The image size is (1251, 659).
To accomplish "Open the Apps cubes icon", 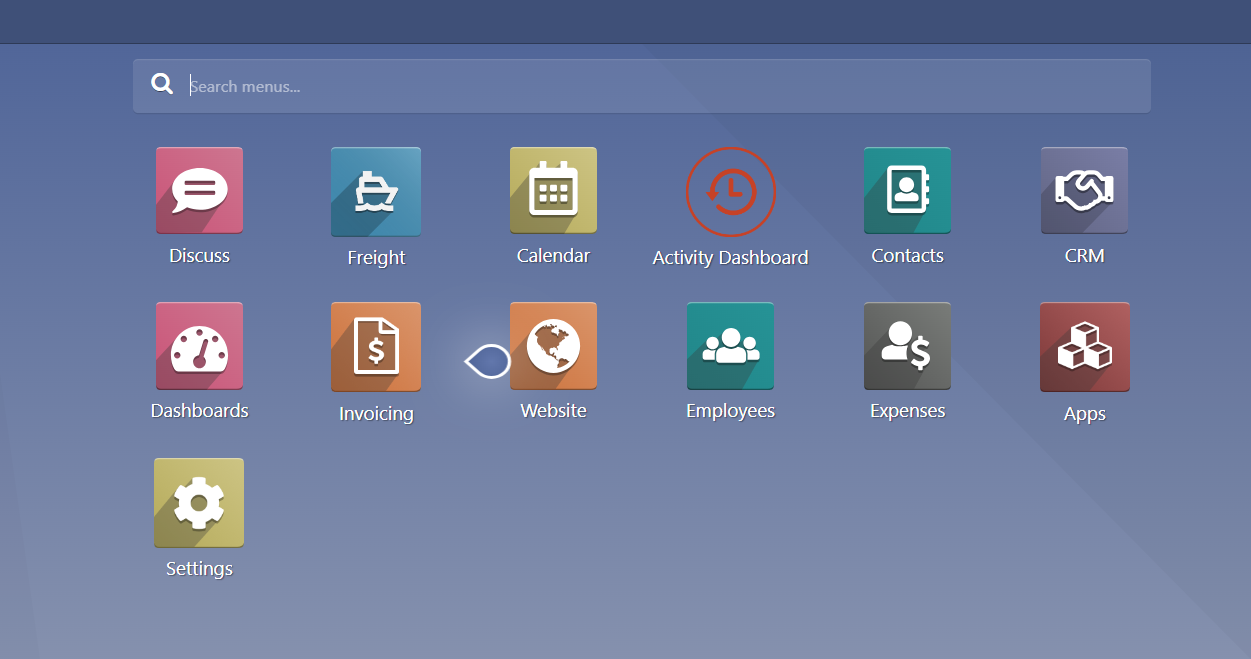I will click(1084, 347).
